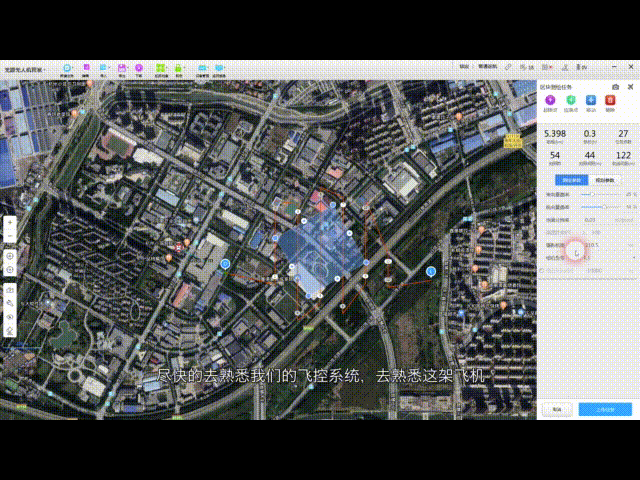Click the red delete trash icon
The height and width of the screenshot is (480, 640).
pyautogui.click(x=612, y=101)
